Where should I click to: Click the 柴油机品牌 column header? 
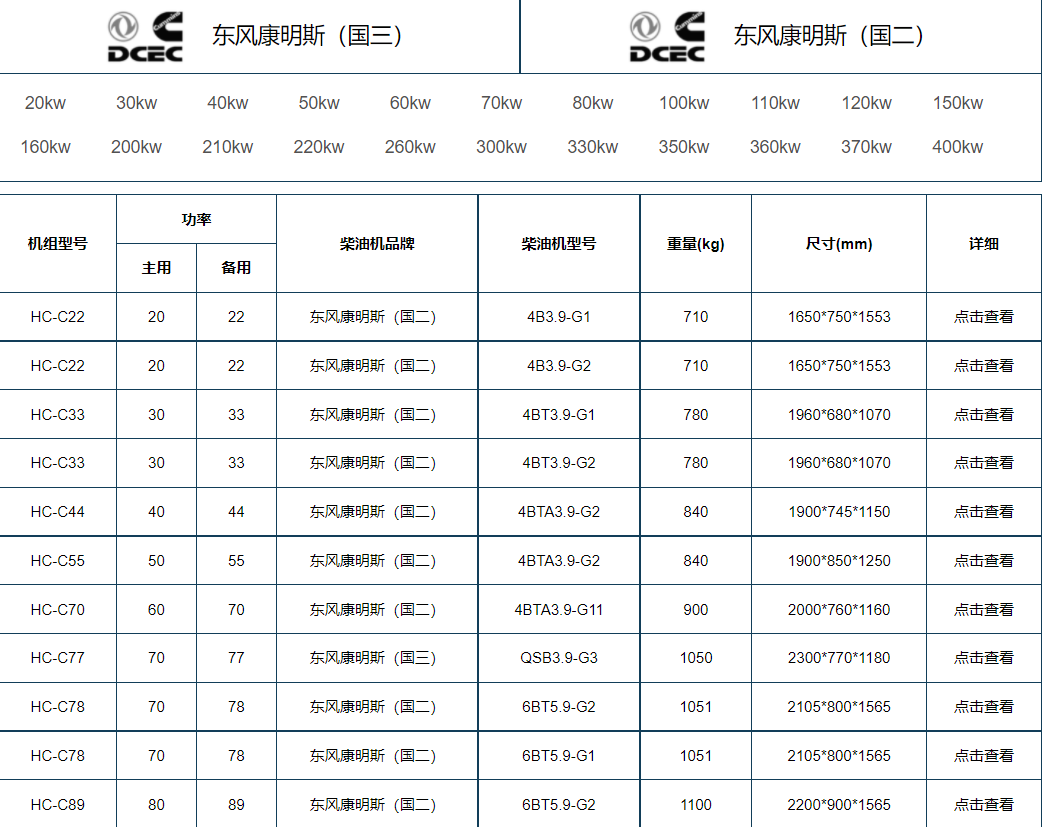(377, 244)
